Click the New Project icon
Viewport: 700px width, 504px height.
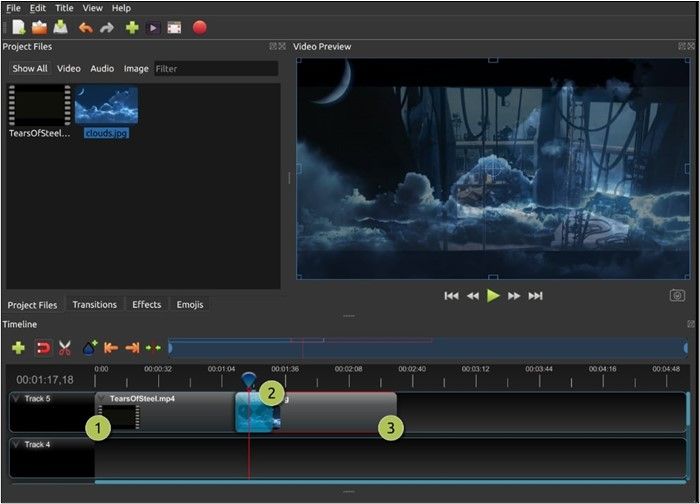click(x=17, y=28)
